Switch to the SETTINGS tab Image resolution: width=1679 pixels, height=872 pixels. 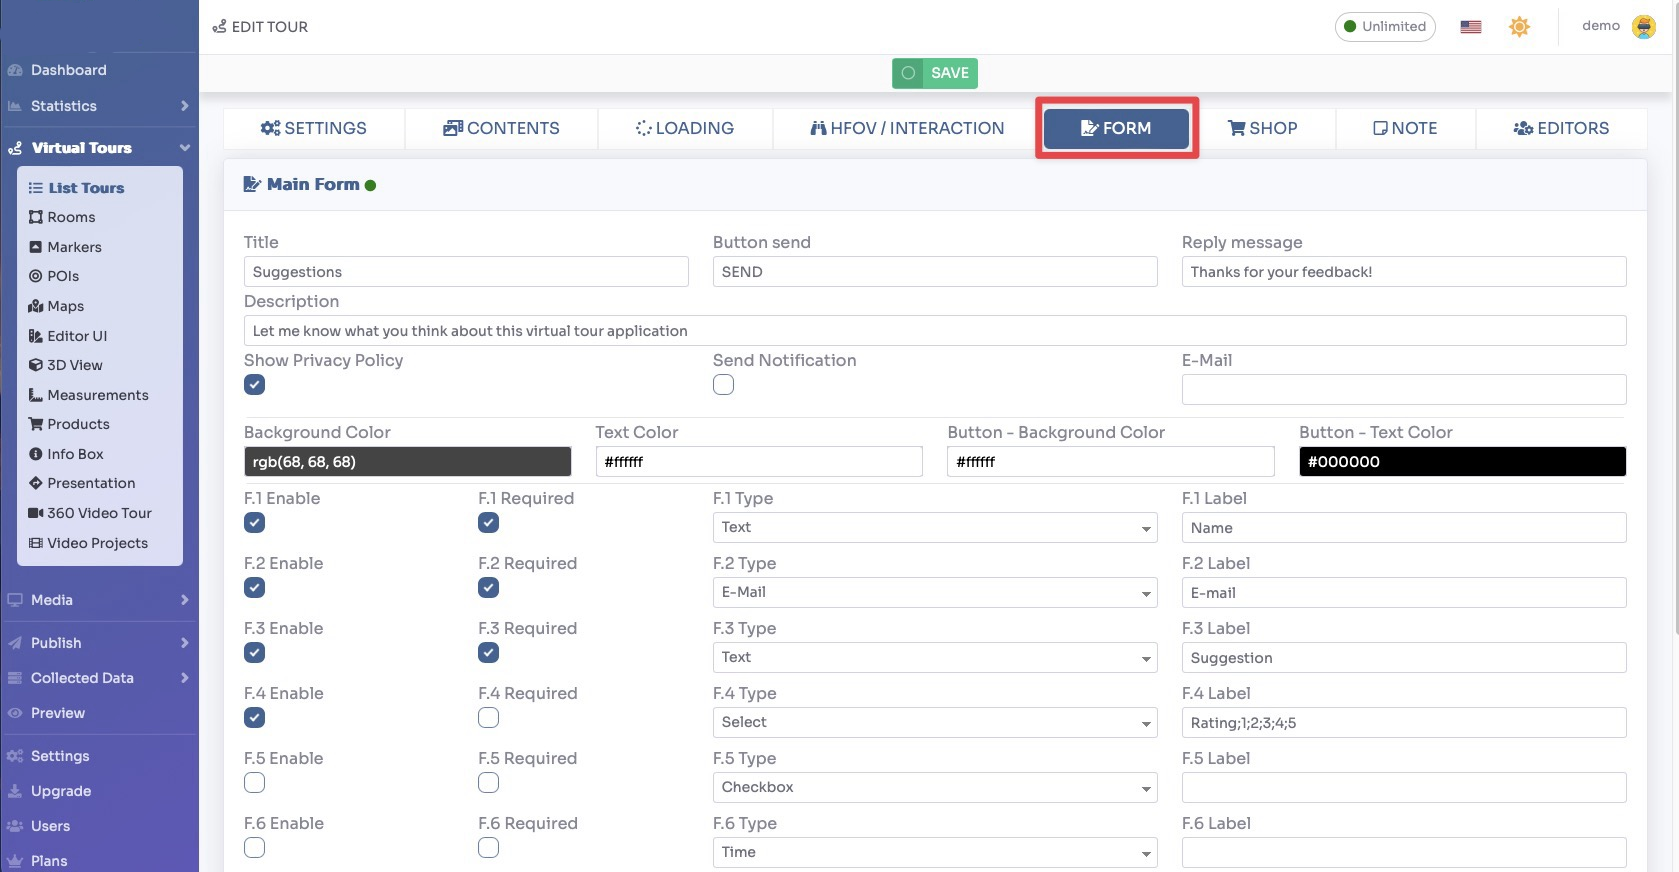314,128
